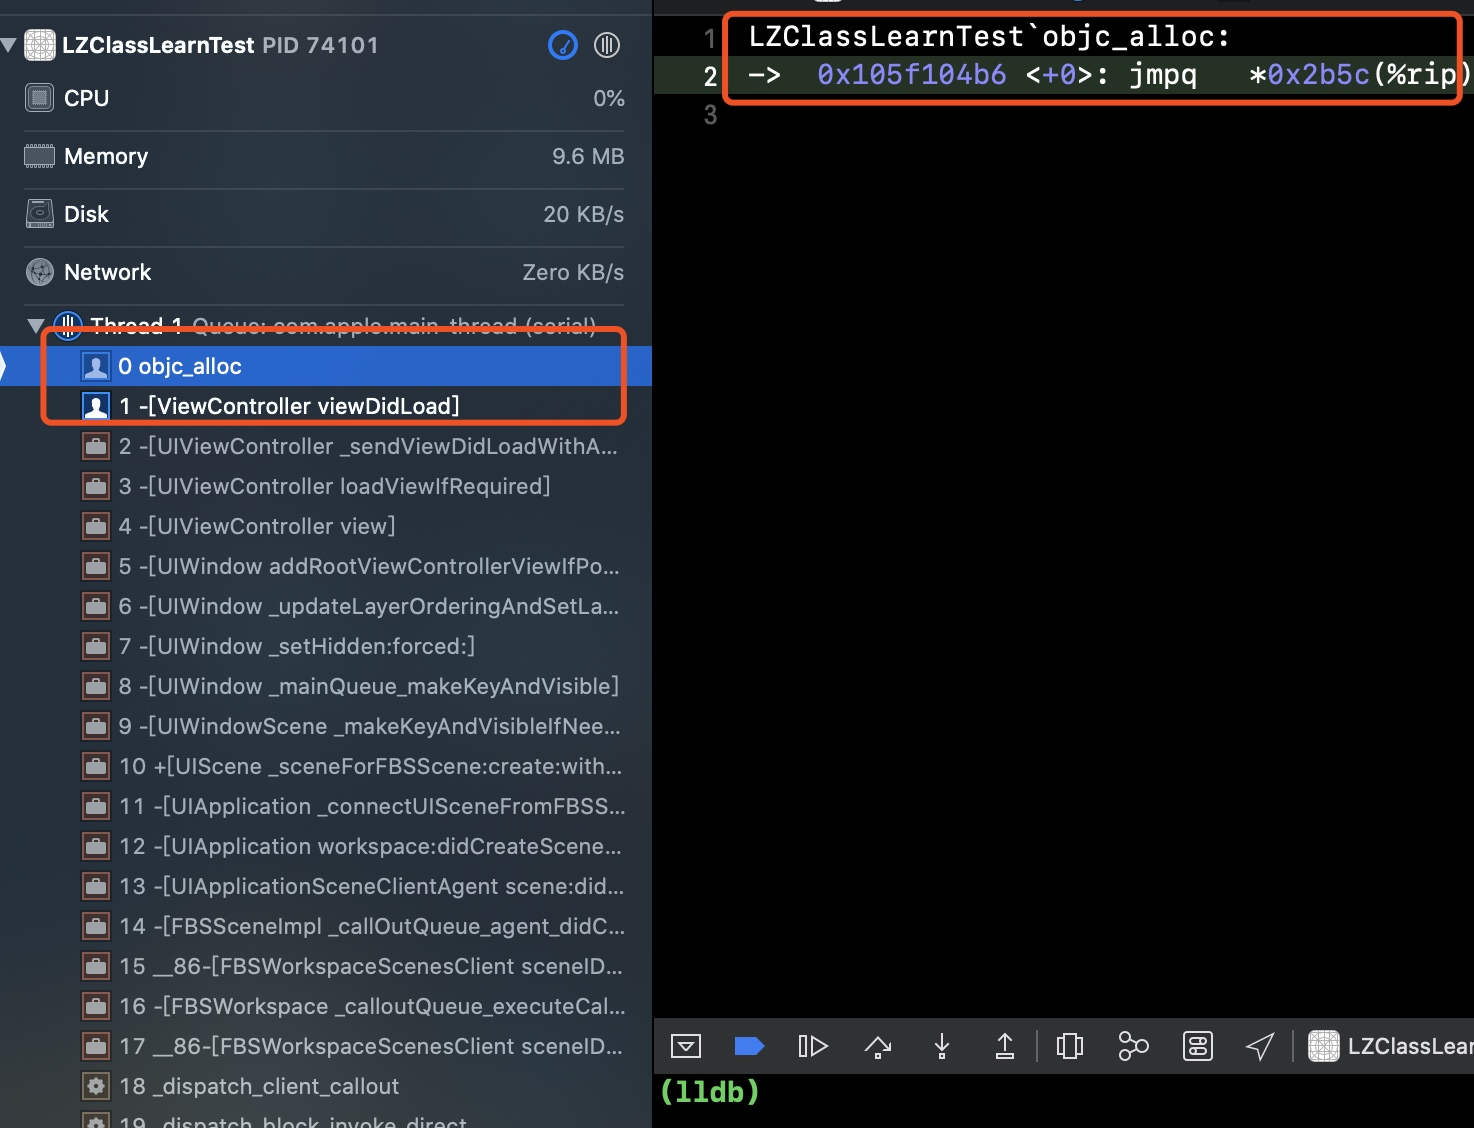Viewport: 1474px width, 1128px height.
Task: Select frame 6 _updateLayerOrderingAndSetLa… row
Action: point(326,606)
